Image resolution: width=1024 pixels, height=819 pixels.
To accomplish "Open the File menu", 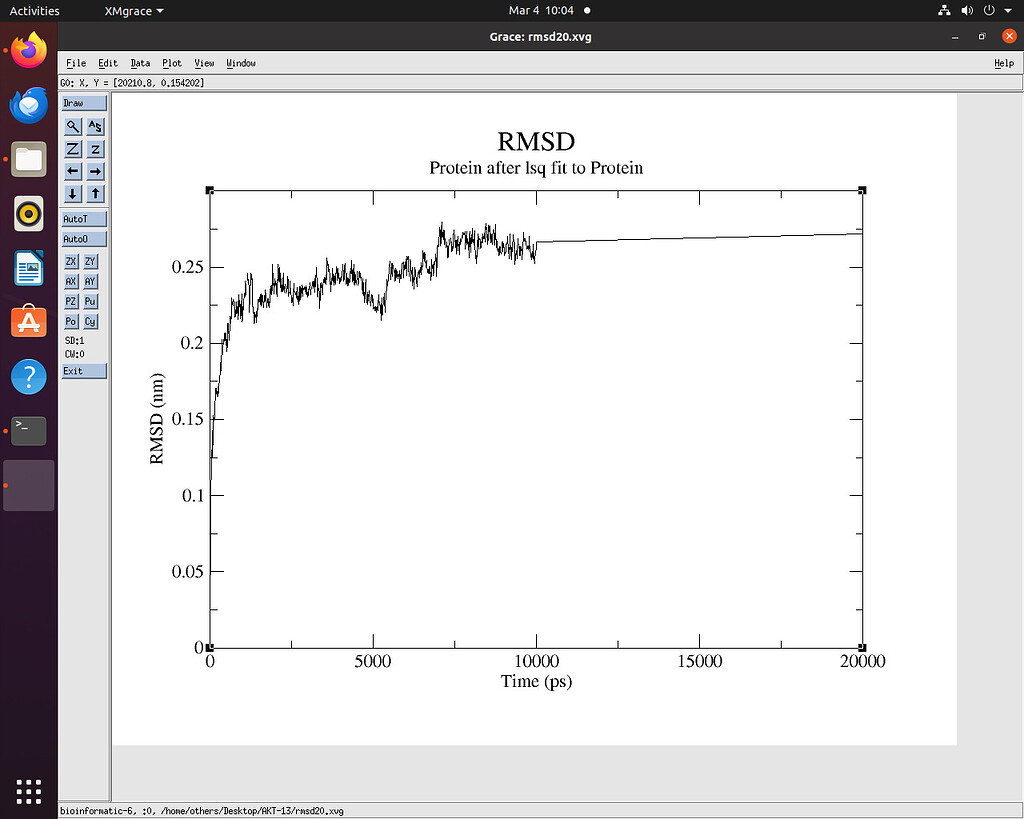I will coord(76,63).
